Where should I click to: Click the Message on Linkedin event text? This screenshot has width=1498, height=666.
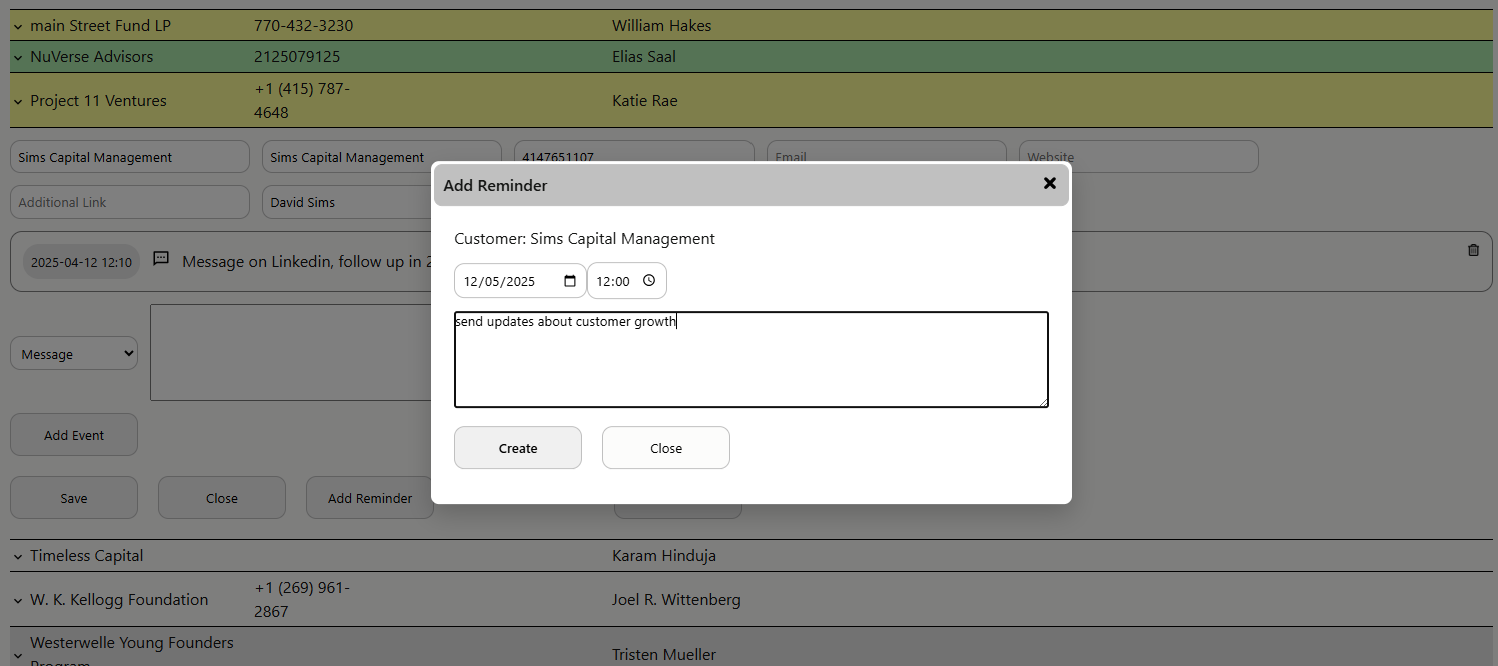click(306, 262)
